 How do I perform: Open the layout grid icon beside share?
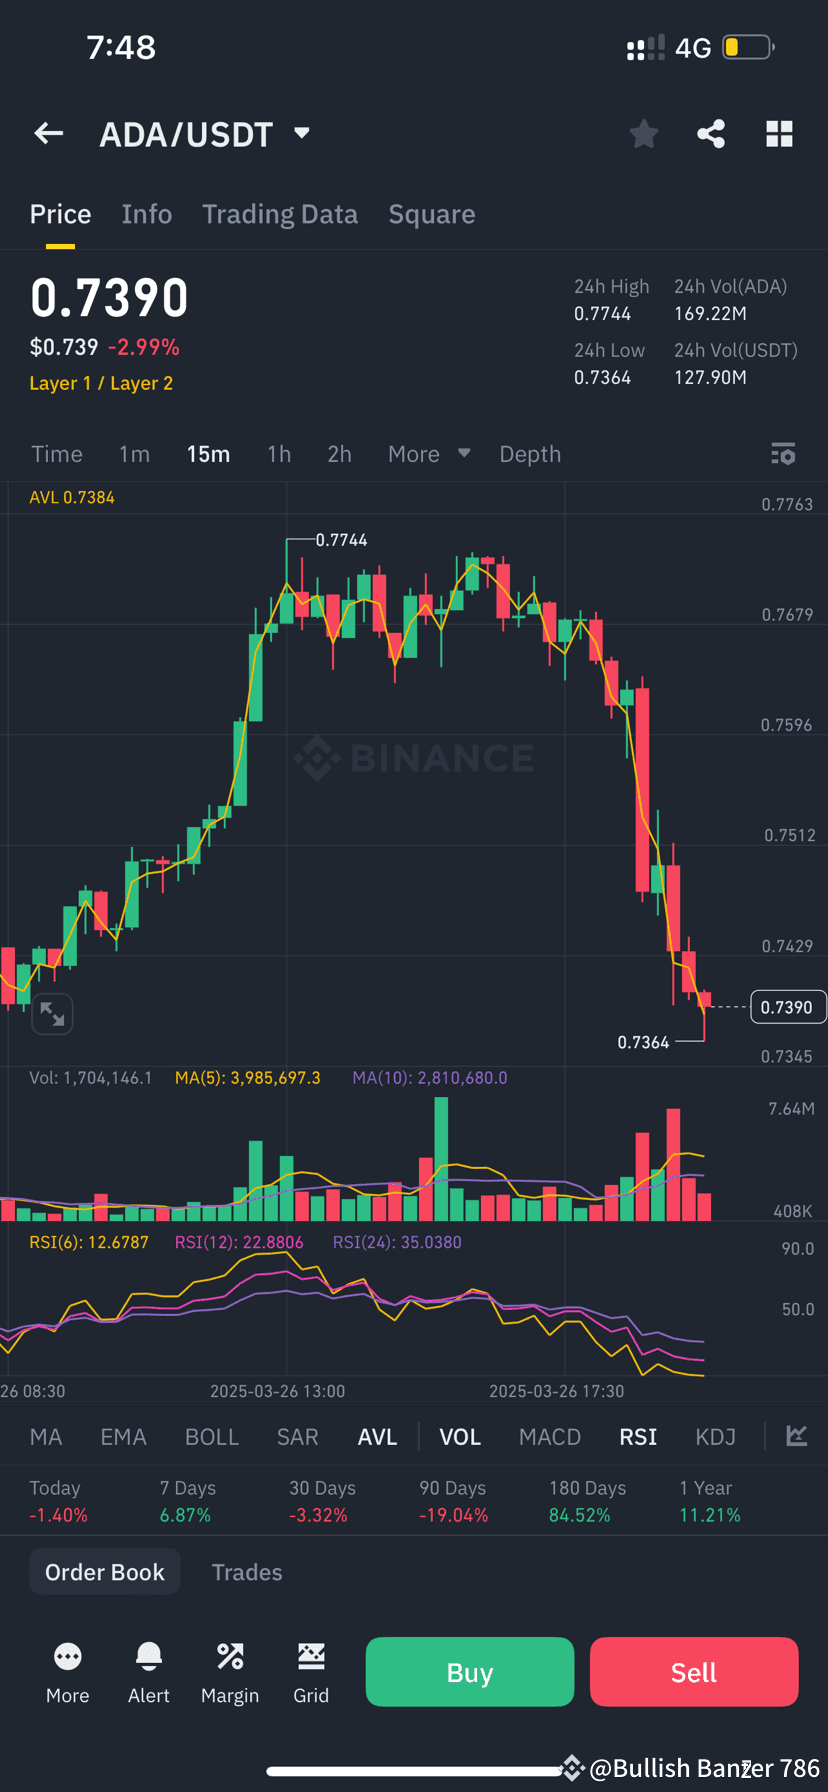point(779,133)
